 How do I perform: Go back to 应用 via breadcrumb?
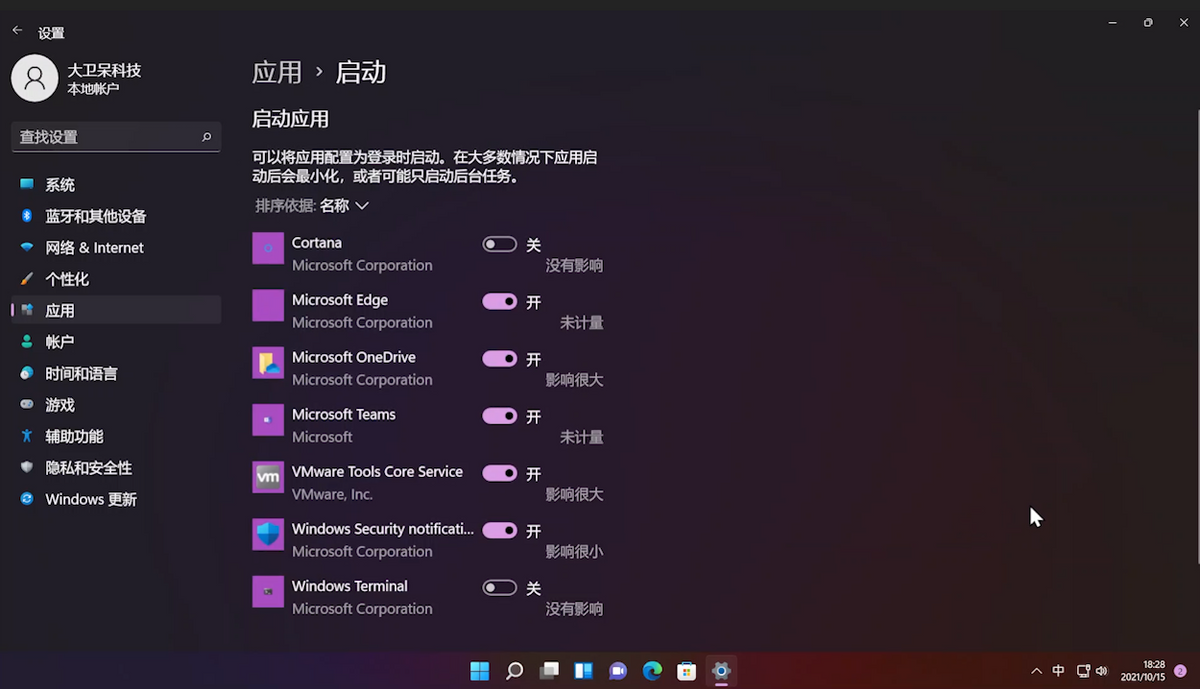(x=277, y=72)
